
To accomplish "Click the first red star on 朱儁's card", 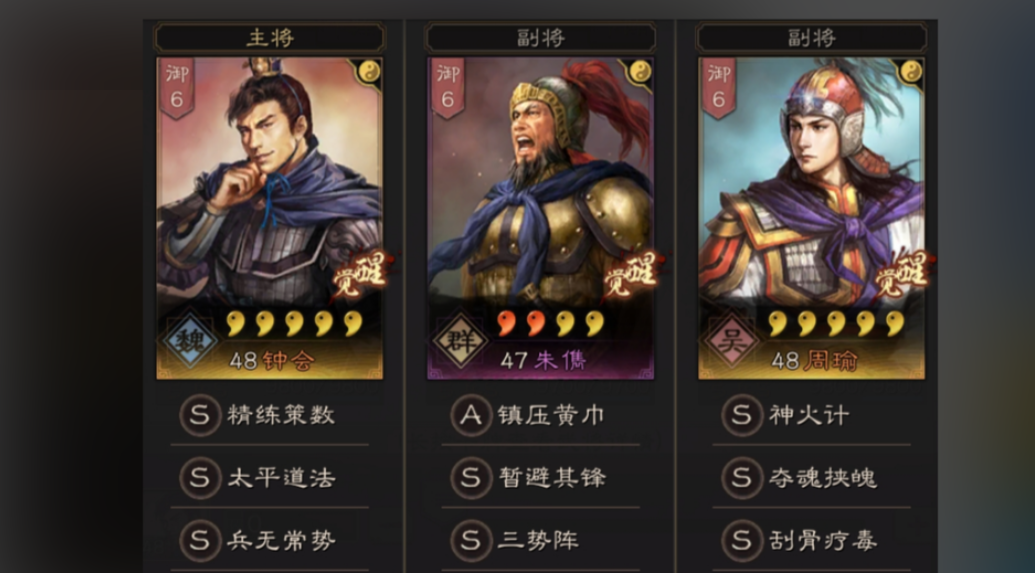I will 506,323.
